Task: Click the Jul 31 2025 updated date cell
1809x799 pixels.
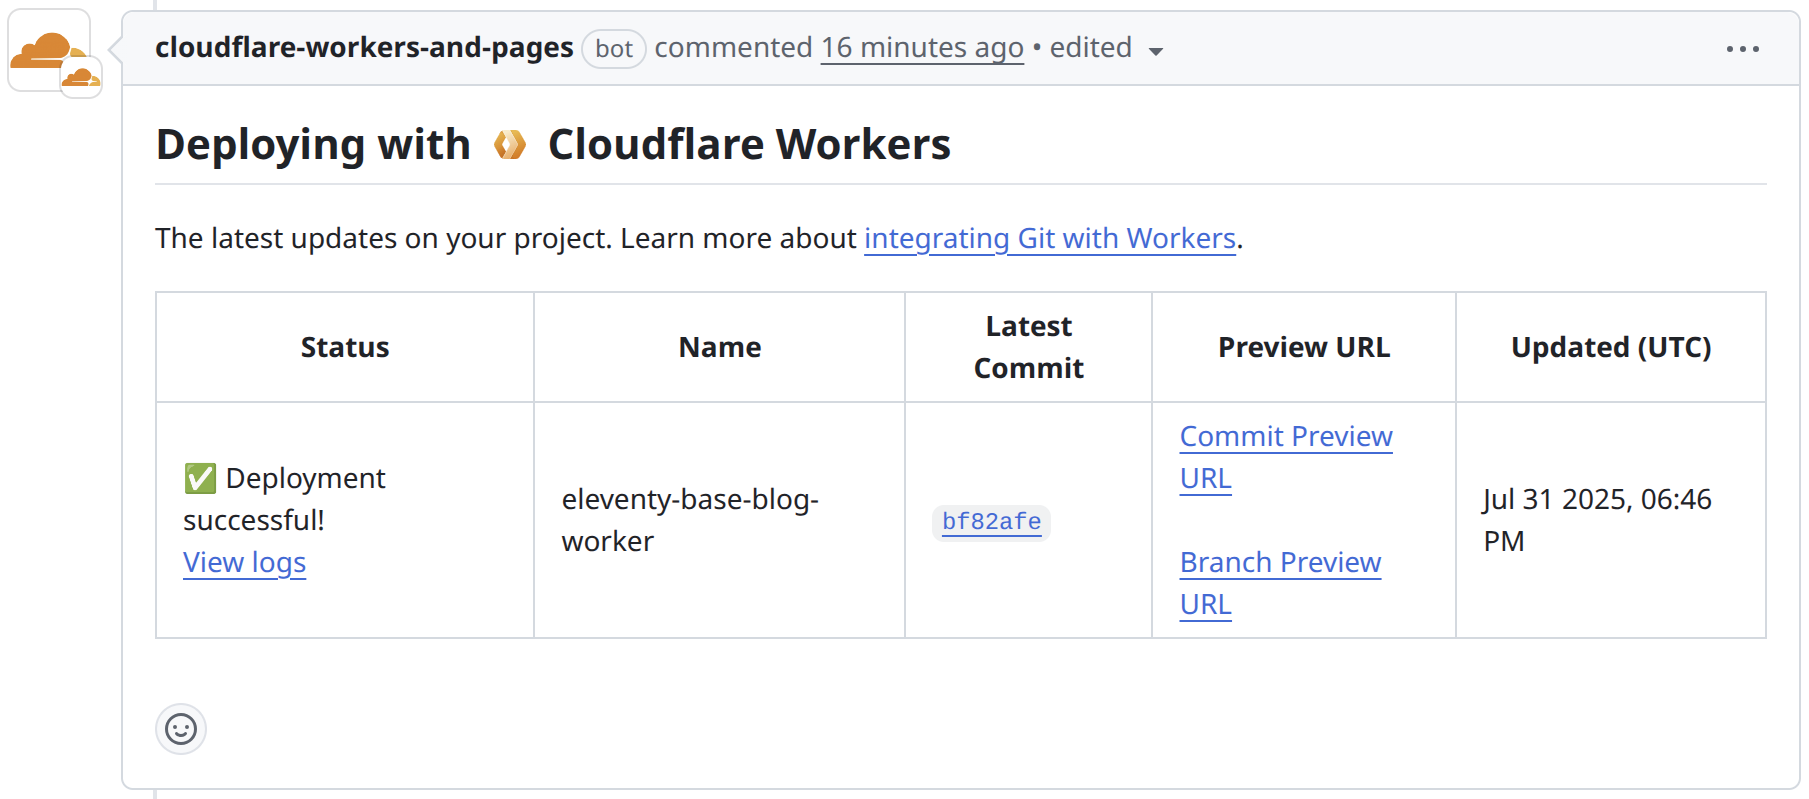Action: point(1596,520)
